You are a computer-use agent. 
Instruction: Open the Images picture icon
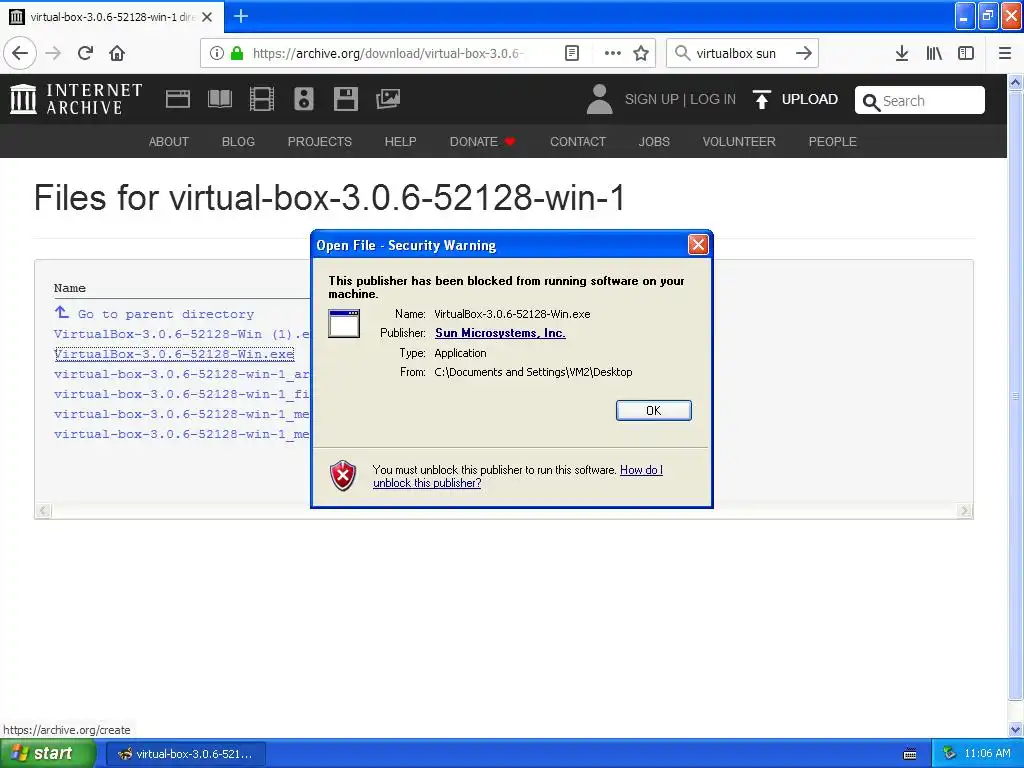[388, 99]
